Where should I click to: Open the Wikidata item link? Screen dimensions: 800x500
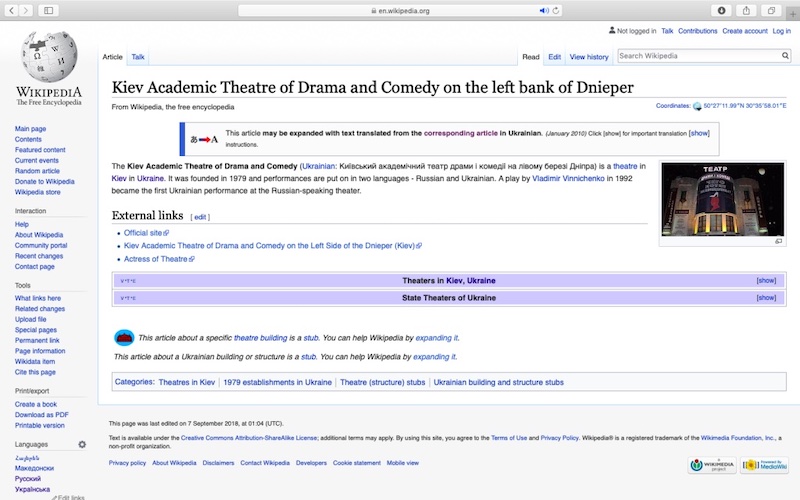pyautogui.click(x=35, y=361)
